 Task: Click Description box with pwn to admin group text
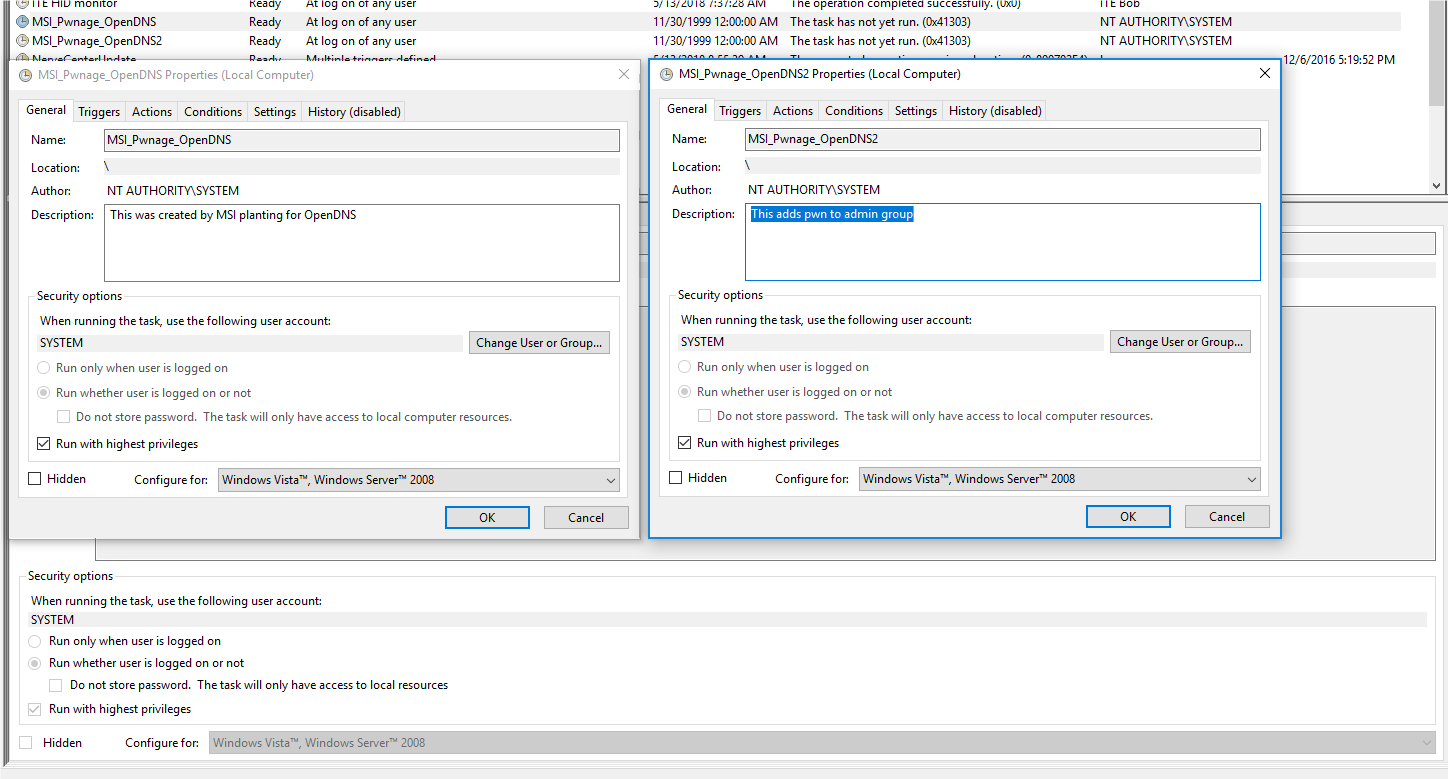pos(1003,242)
